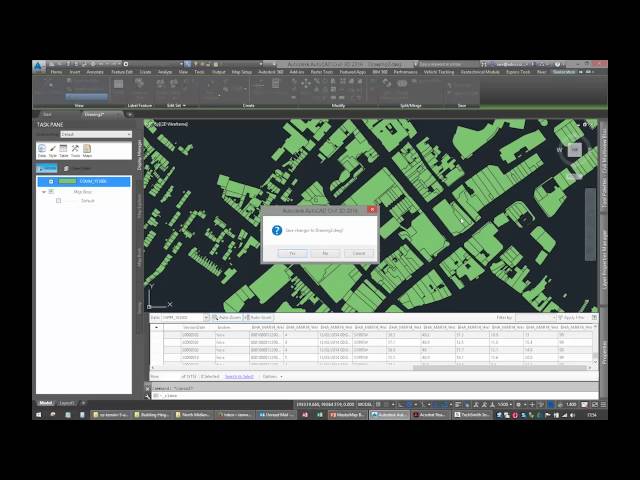Image resolution: width=640 pixels, height=480 pixels.
Task: Open the TechSmith taskbar item
Action: pos(471,415)
